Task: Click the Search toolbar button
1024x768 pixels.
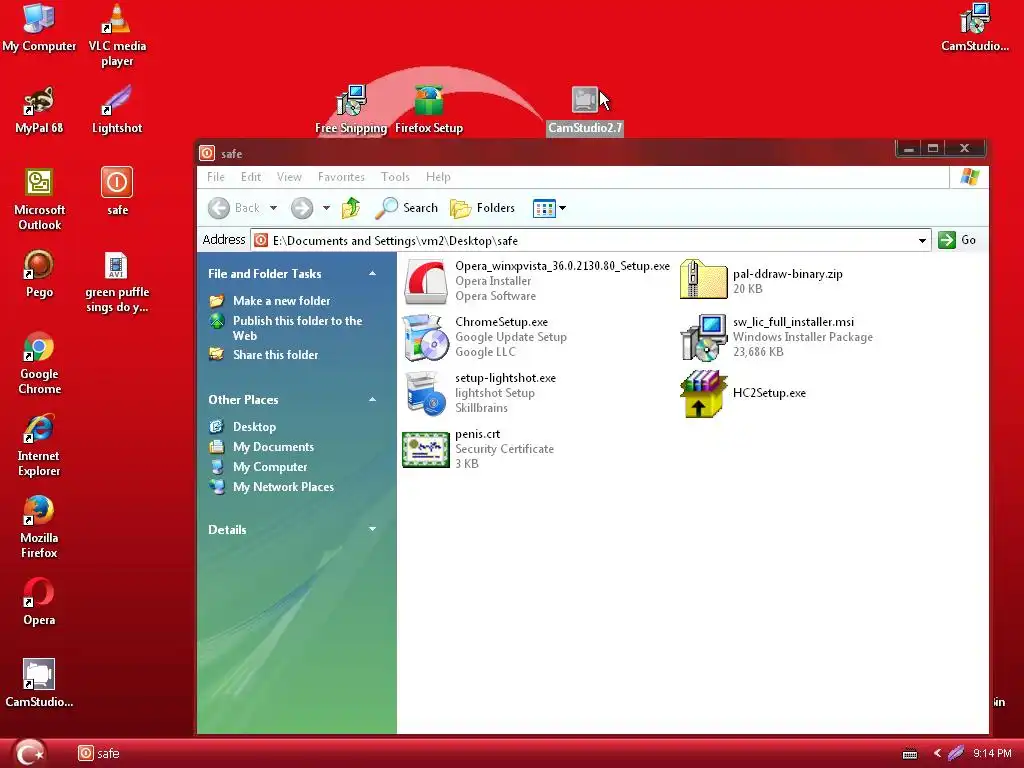Action: (x=406, y=208)
